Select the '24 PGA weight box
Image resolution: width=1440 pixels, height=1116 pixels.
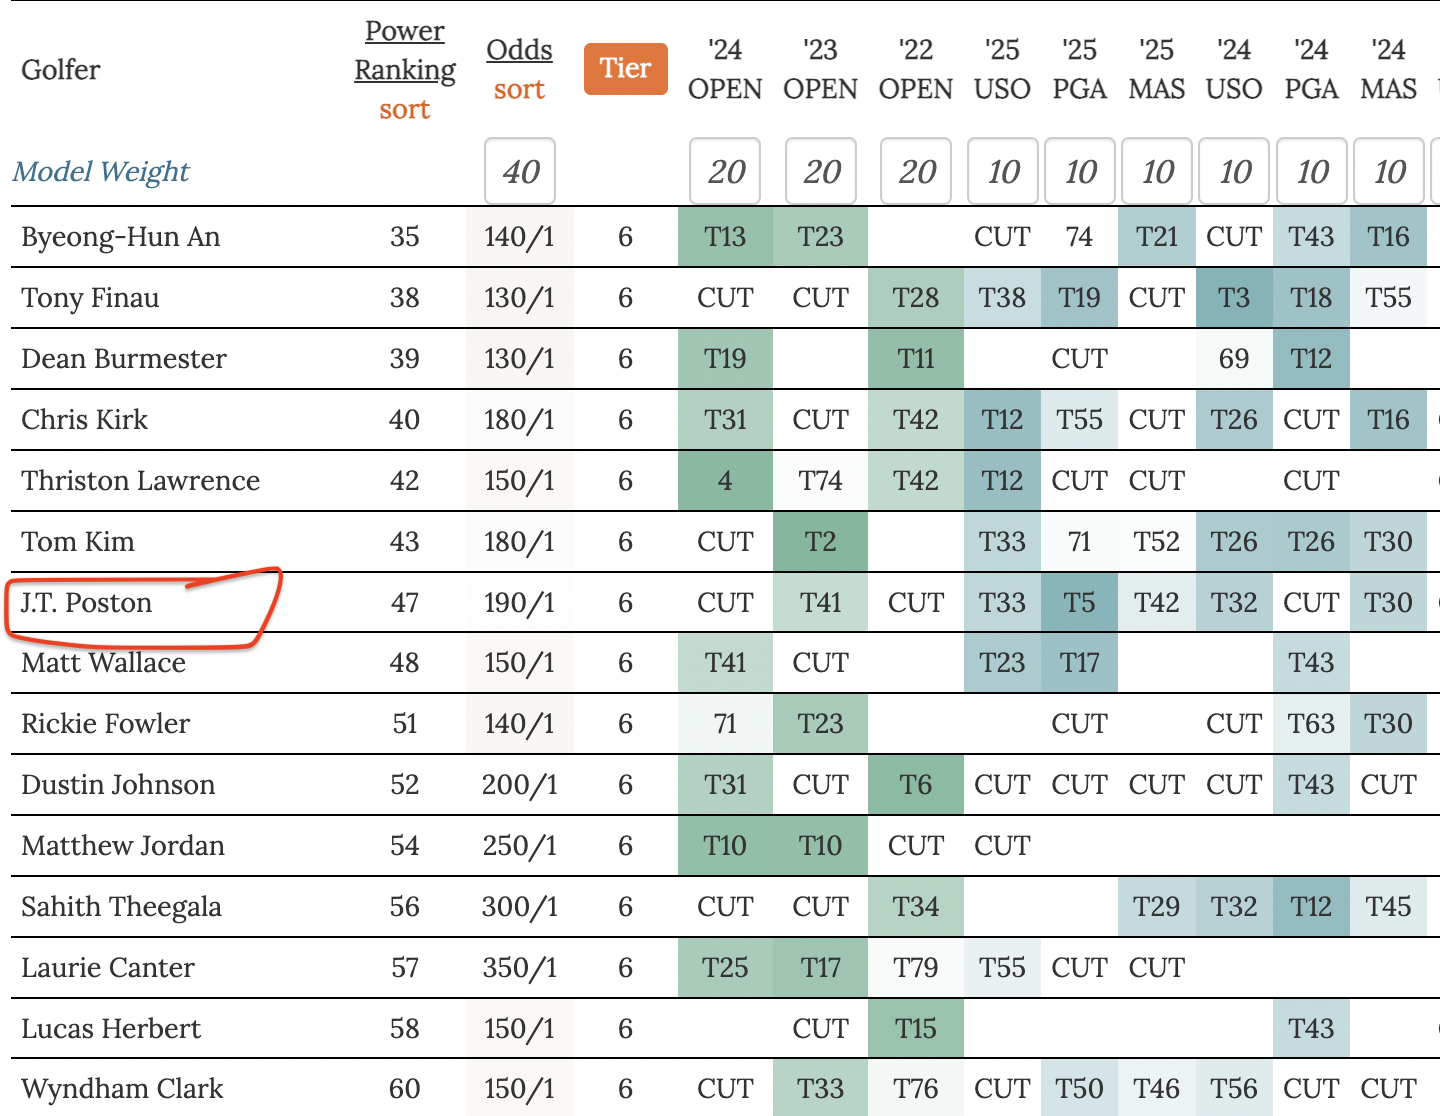point(1312,172)
